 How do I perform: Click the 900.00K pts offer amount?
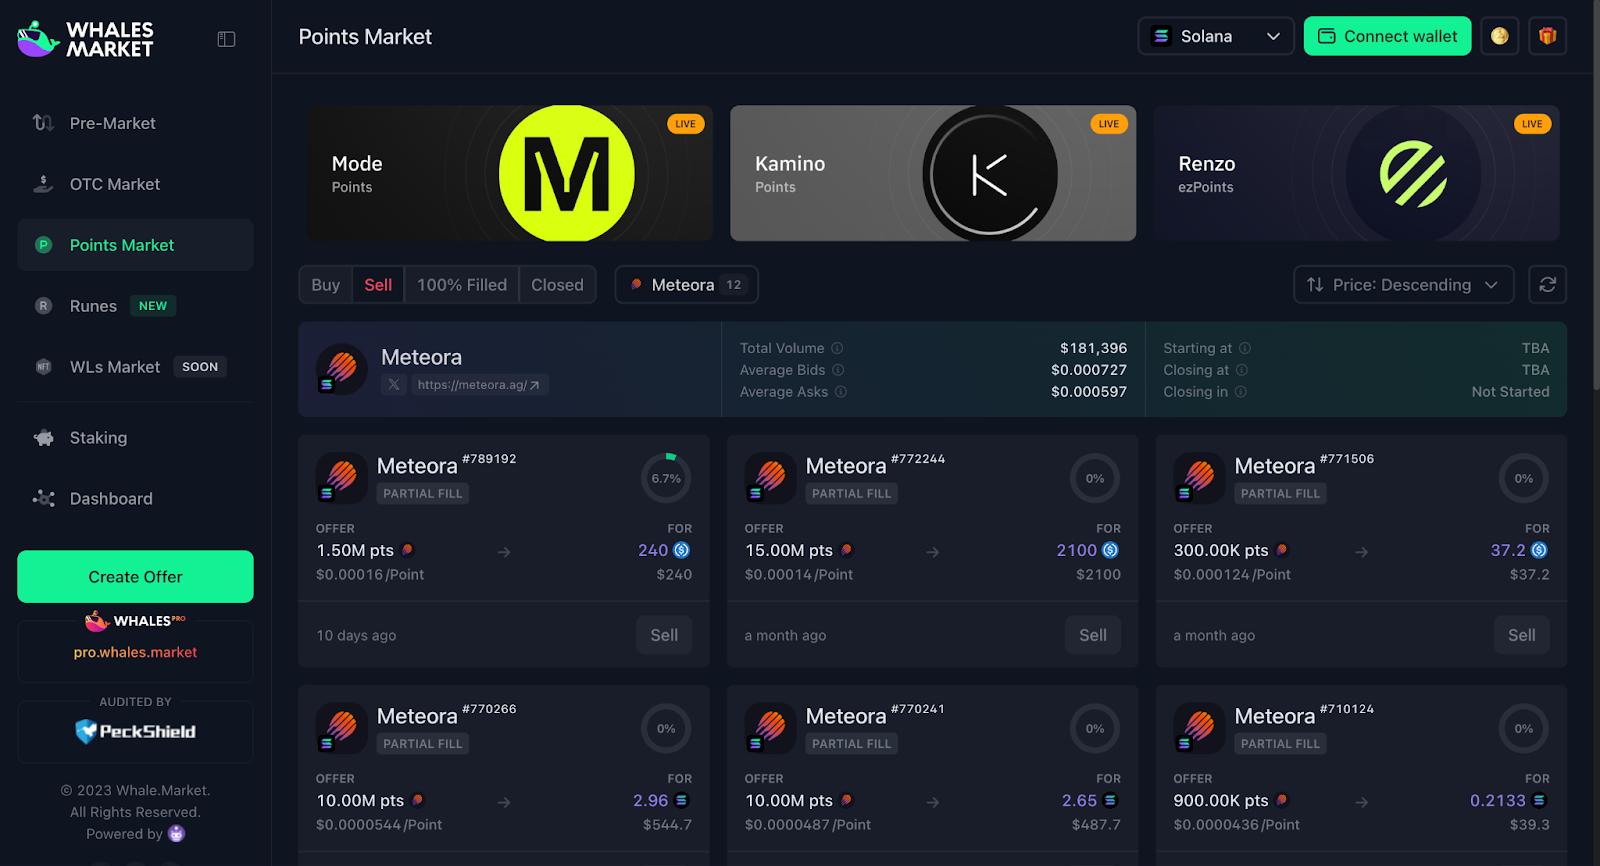coord(1221,800)
